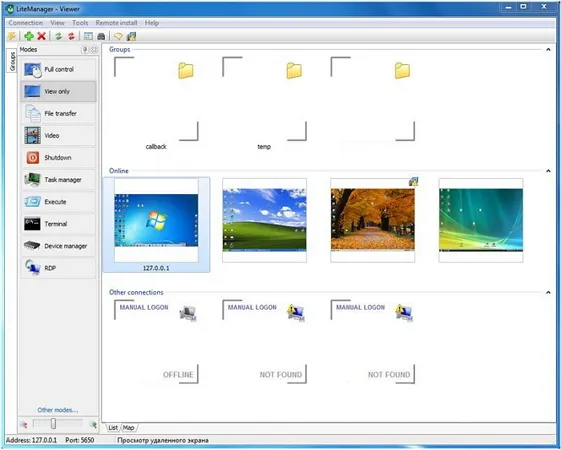Click the table view toolbar icon
The height and width of the screenshot is (450, 561).
88,36
